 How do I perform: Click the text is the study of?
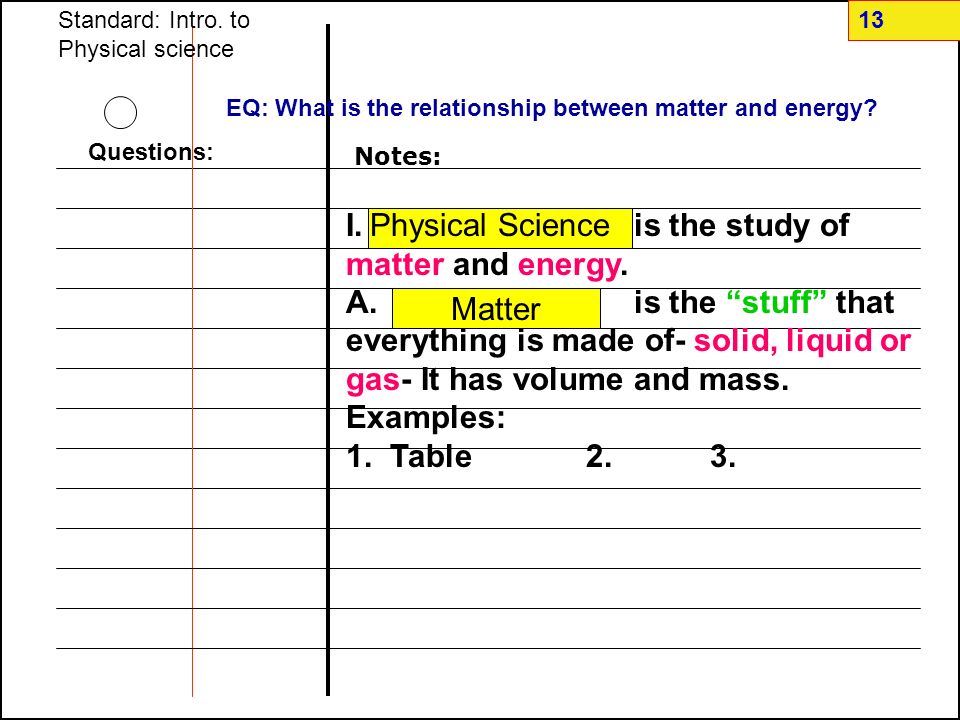pyautogui.click(x=741, y=226)
